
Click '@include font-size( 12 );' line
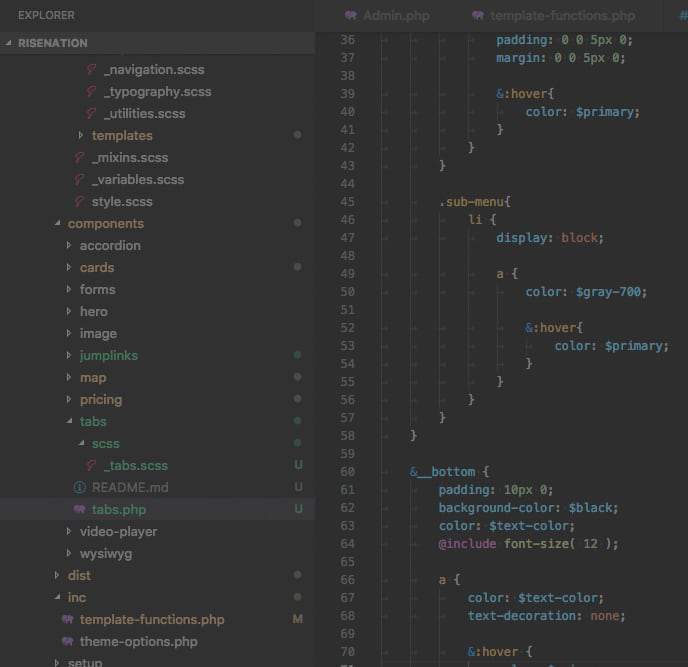pyautogui.click(x=528, y=544)
